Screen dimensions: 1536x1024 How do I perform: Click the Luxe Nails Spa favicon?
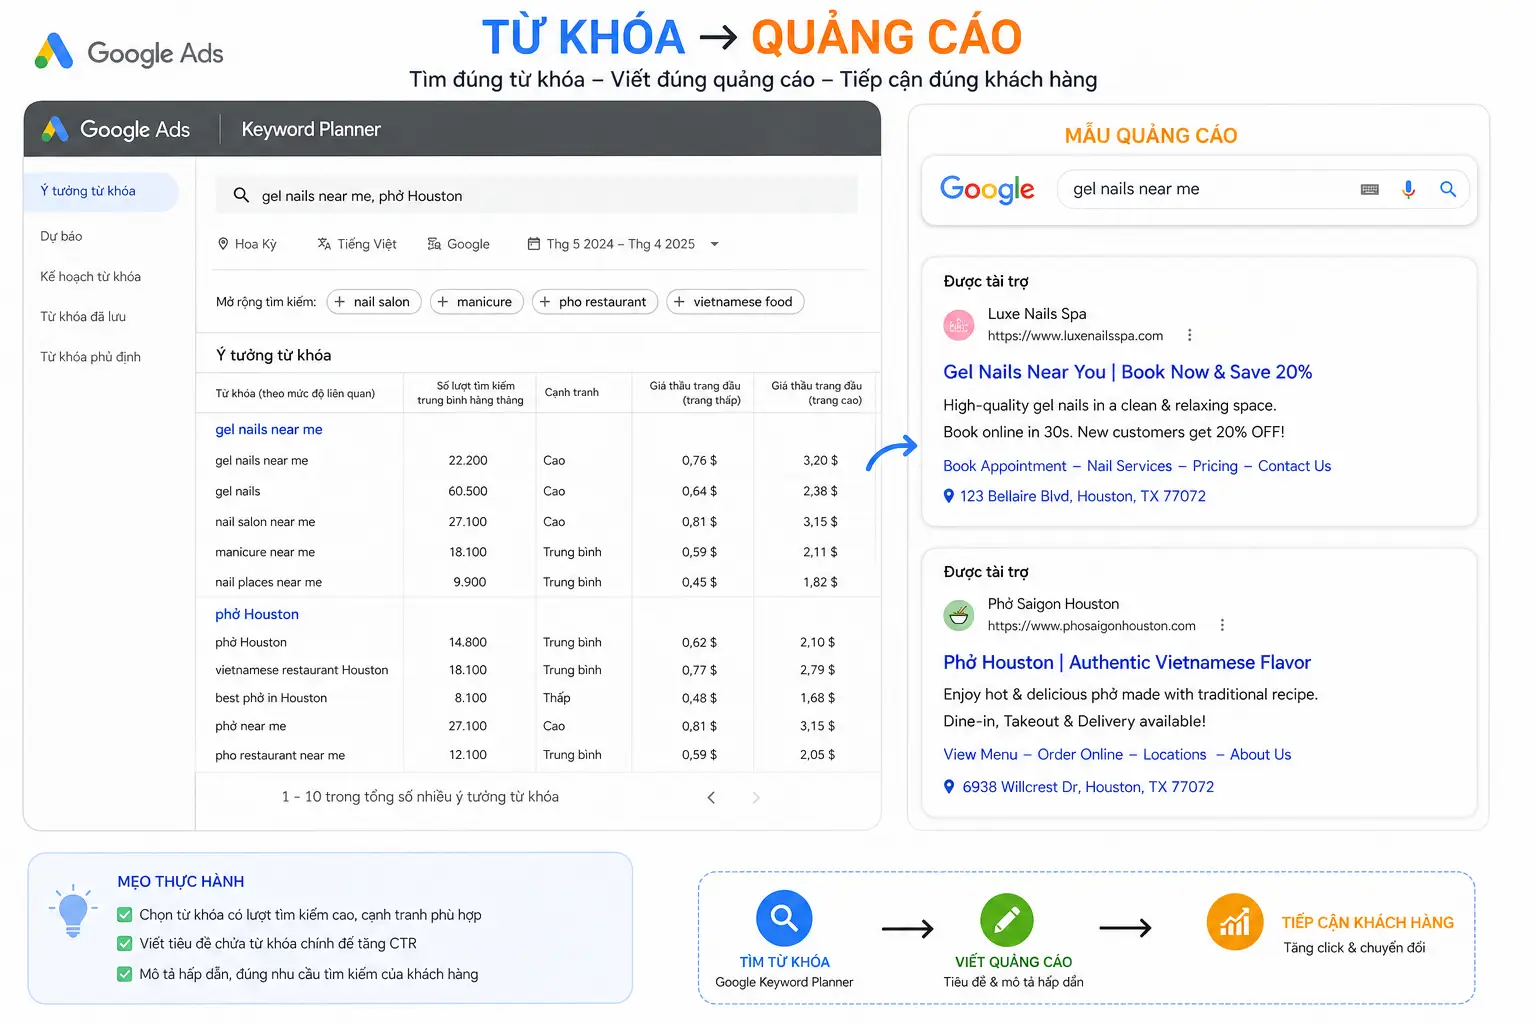click(959, 324)
